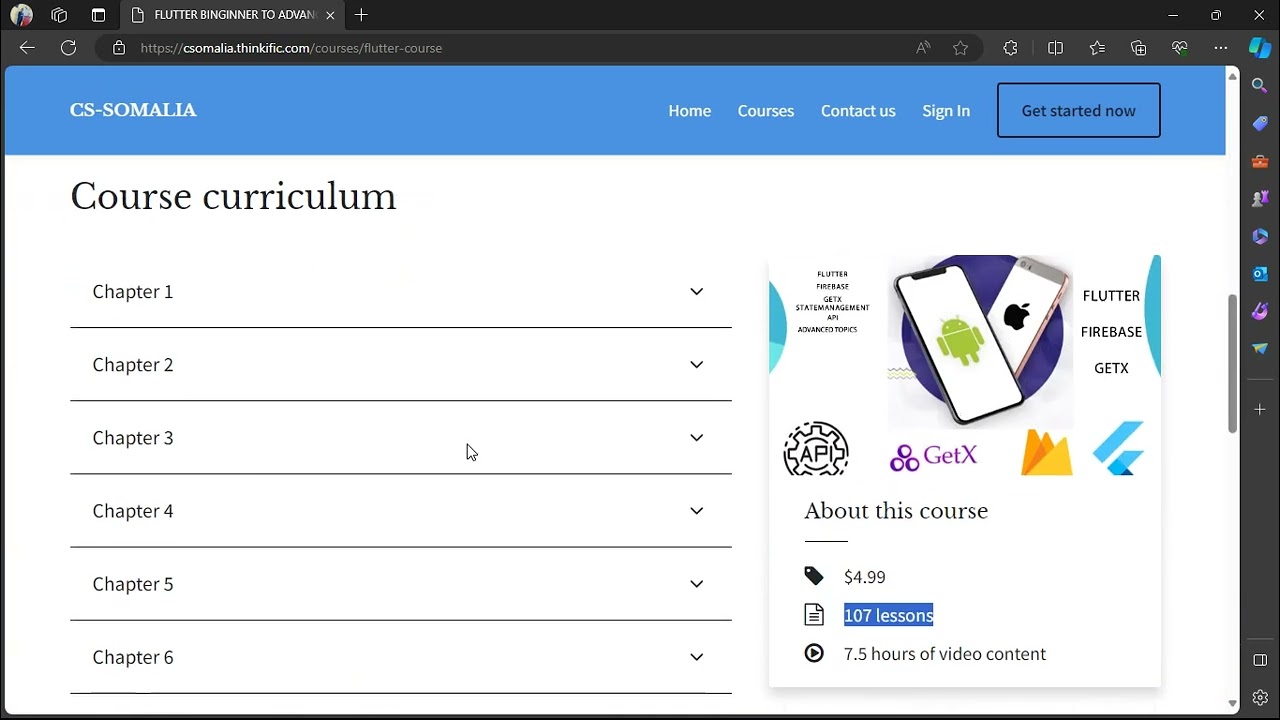
Task: Open the games chess sidebar icon
Action: (1260, 199)
